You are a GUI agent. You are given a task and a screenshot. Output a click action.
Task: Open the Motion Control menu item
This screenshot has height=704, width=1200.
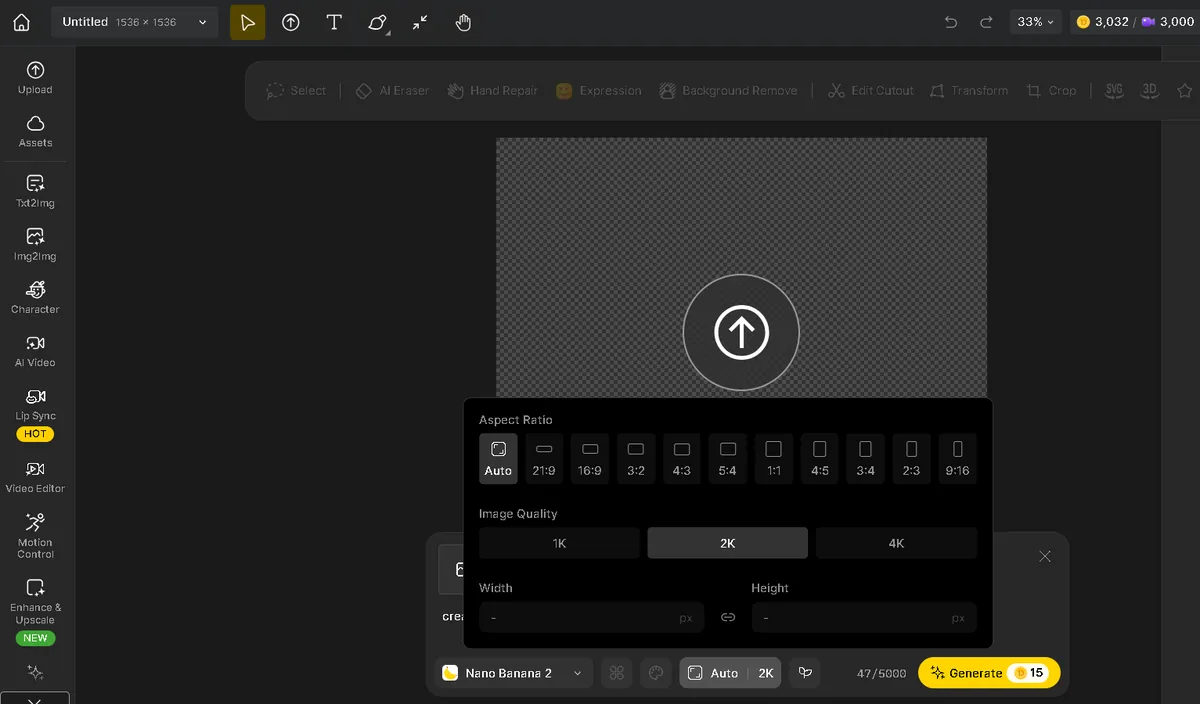tap(35, 534)
